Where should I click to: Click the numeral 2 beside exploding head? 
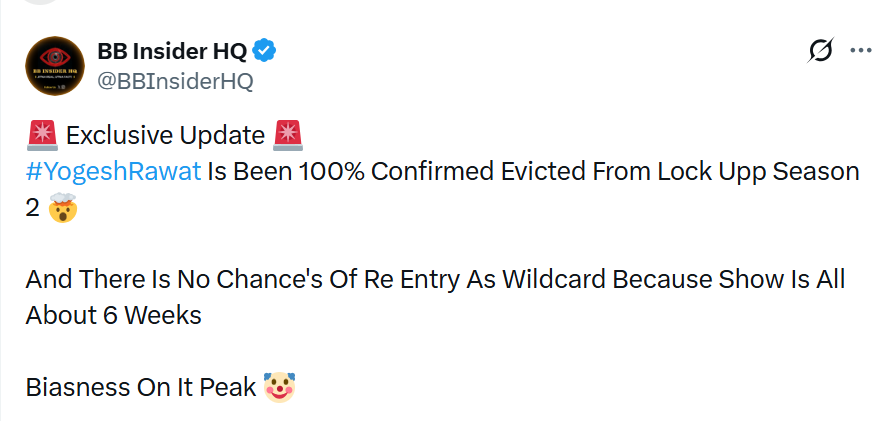tap(32, 209)
